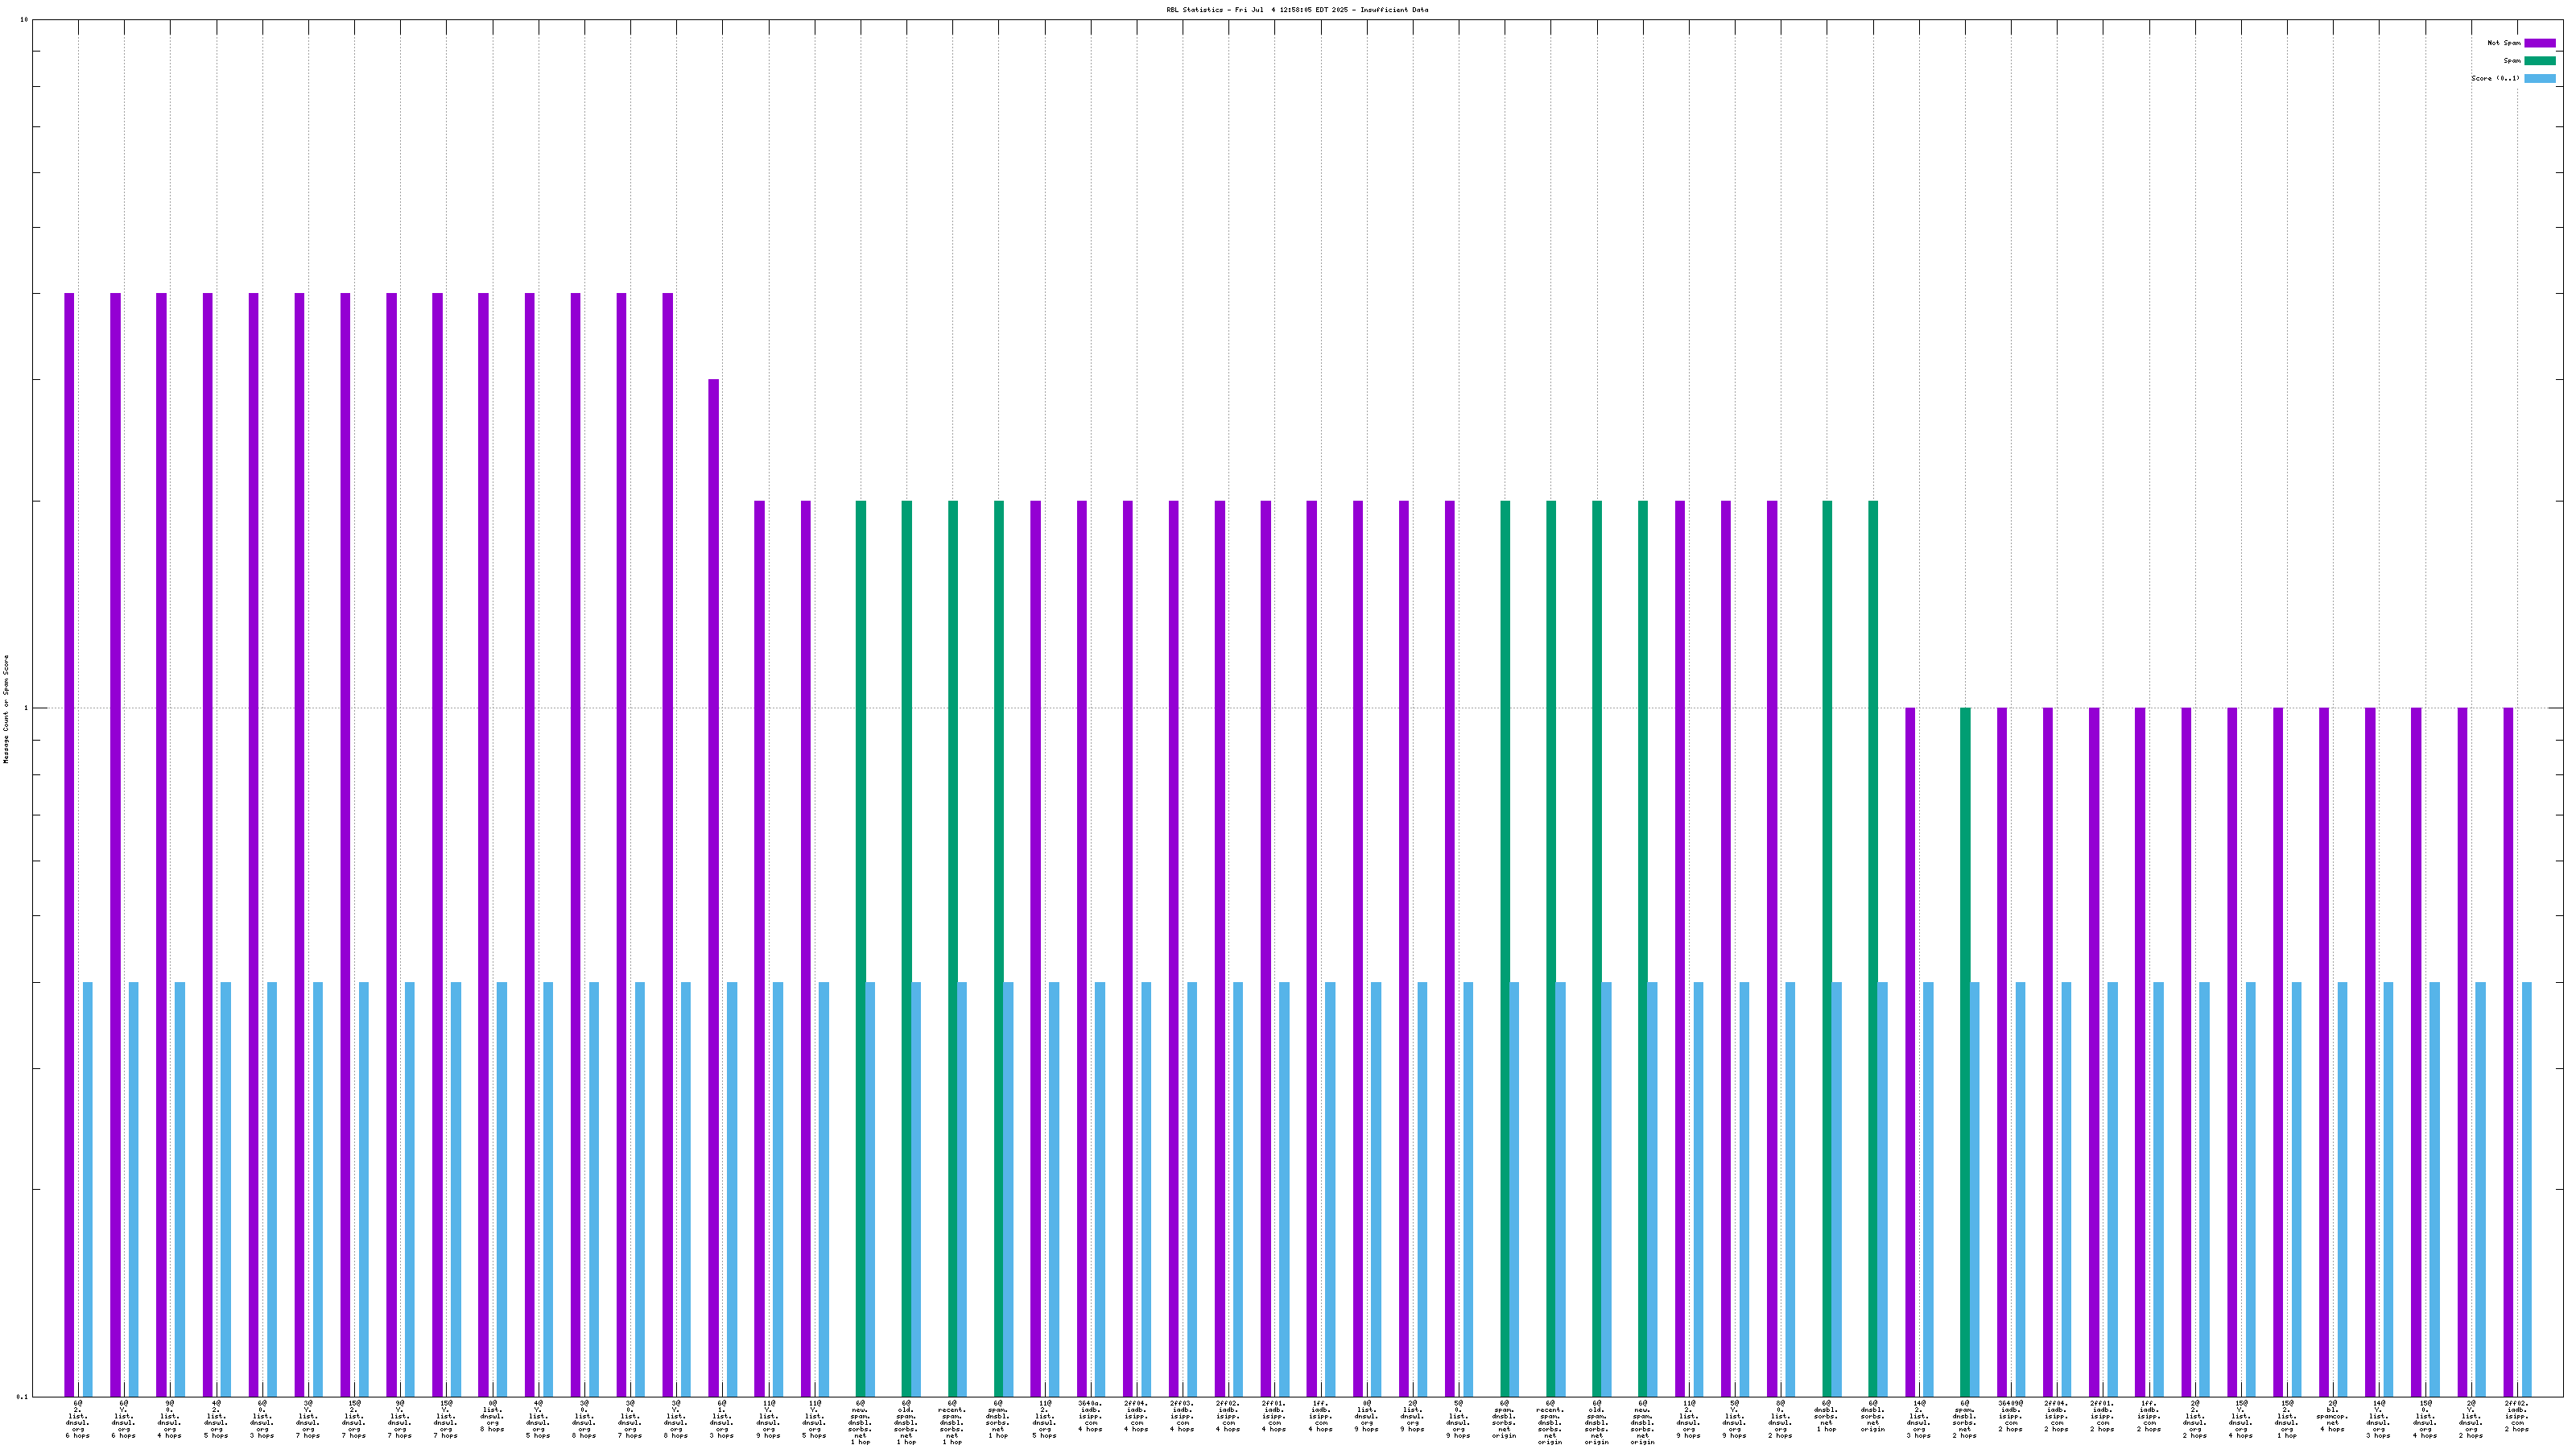Image resolution: width=2576 pixels, height=1449 pixels.
Task: Click the '10' tick label on y-axis
Action: coord(24,20)
